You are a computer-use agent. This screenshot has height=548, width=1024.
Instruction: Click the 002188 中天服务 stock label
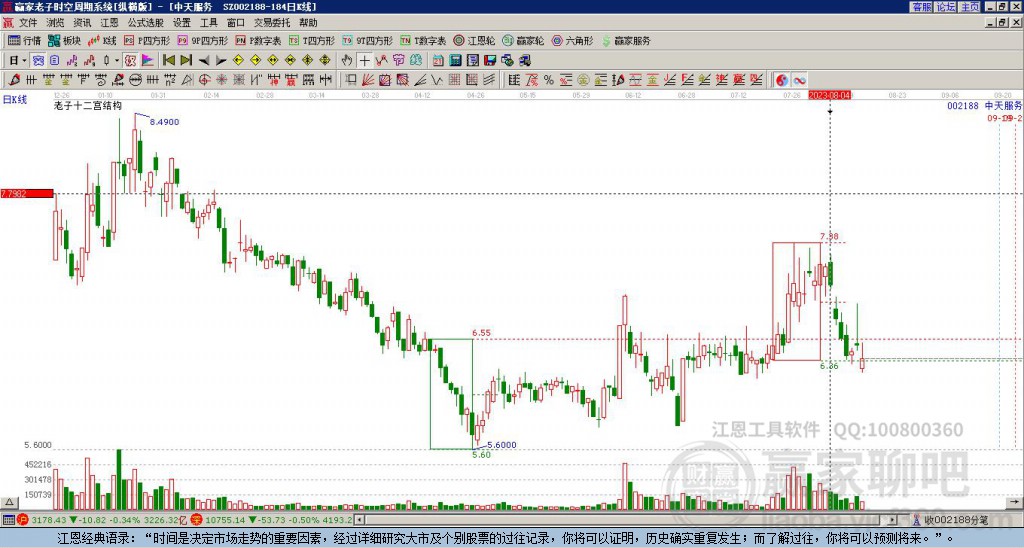[x=984, y=105]
